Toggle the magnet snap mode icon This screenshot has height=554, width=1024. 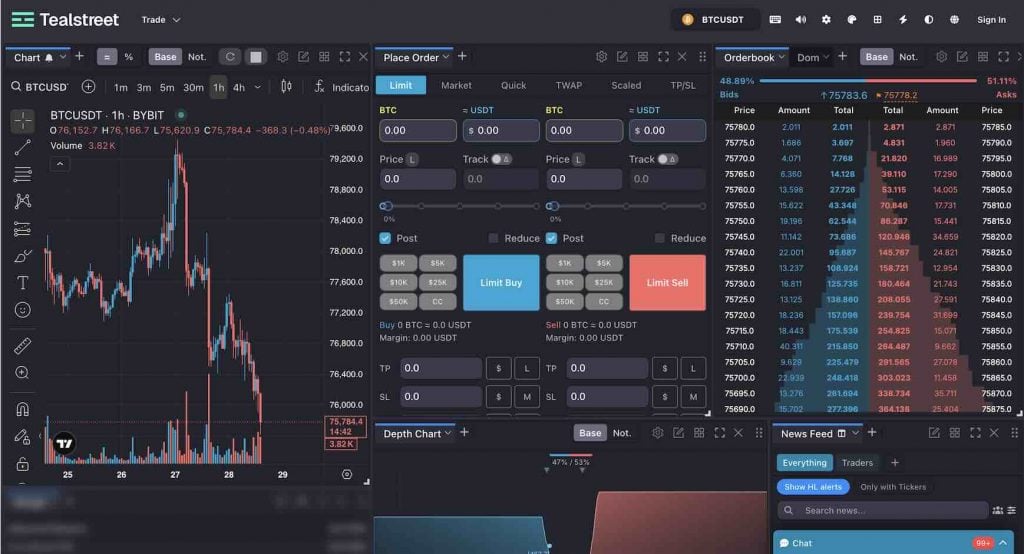click(22, 410)
